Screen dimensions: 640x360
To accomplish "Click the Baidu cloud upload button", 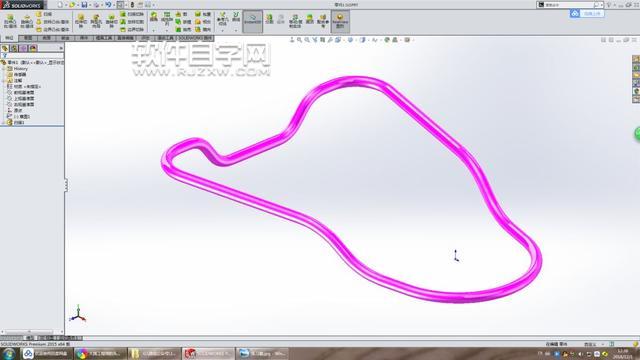I will pos(587,13).
